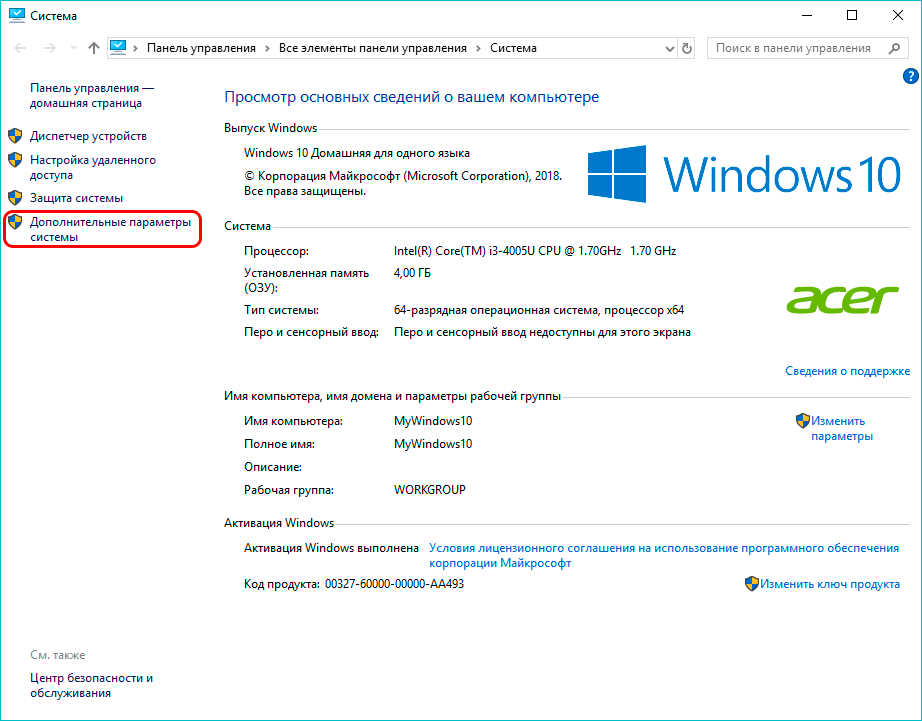Open Панель управления — домашняя страница
This screenshot has height=721, width=922.
[x=92, y=95]
